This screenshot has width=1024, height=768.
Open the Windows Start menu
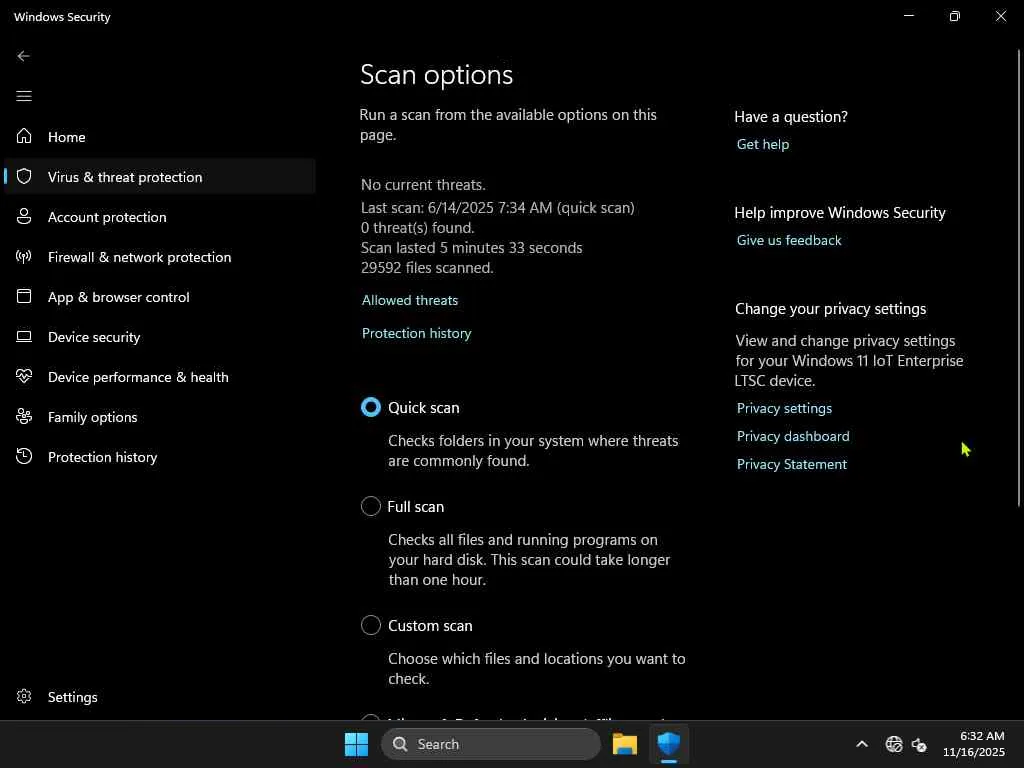[x=357, y=744]
